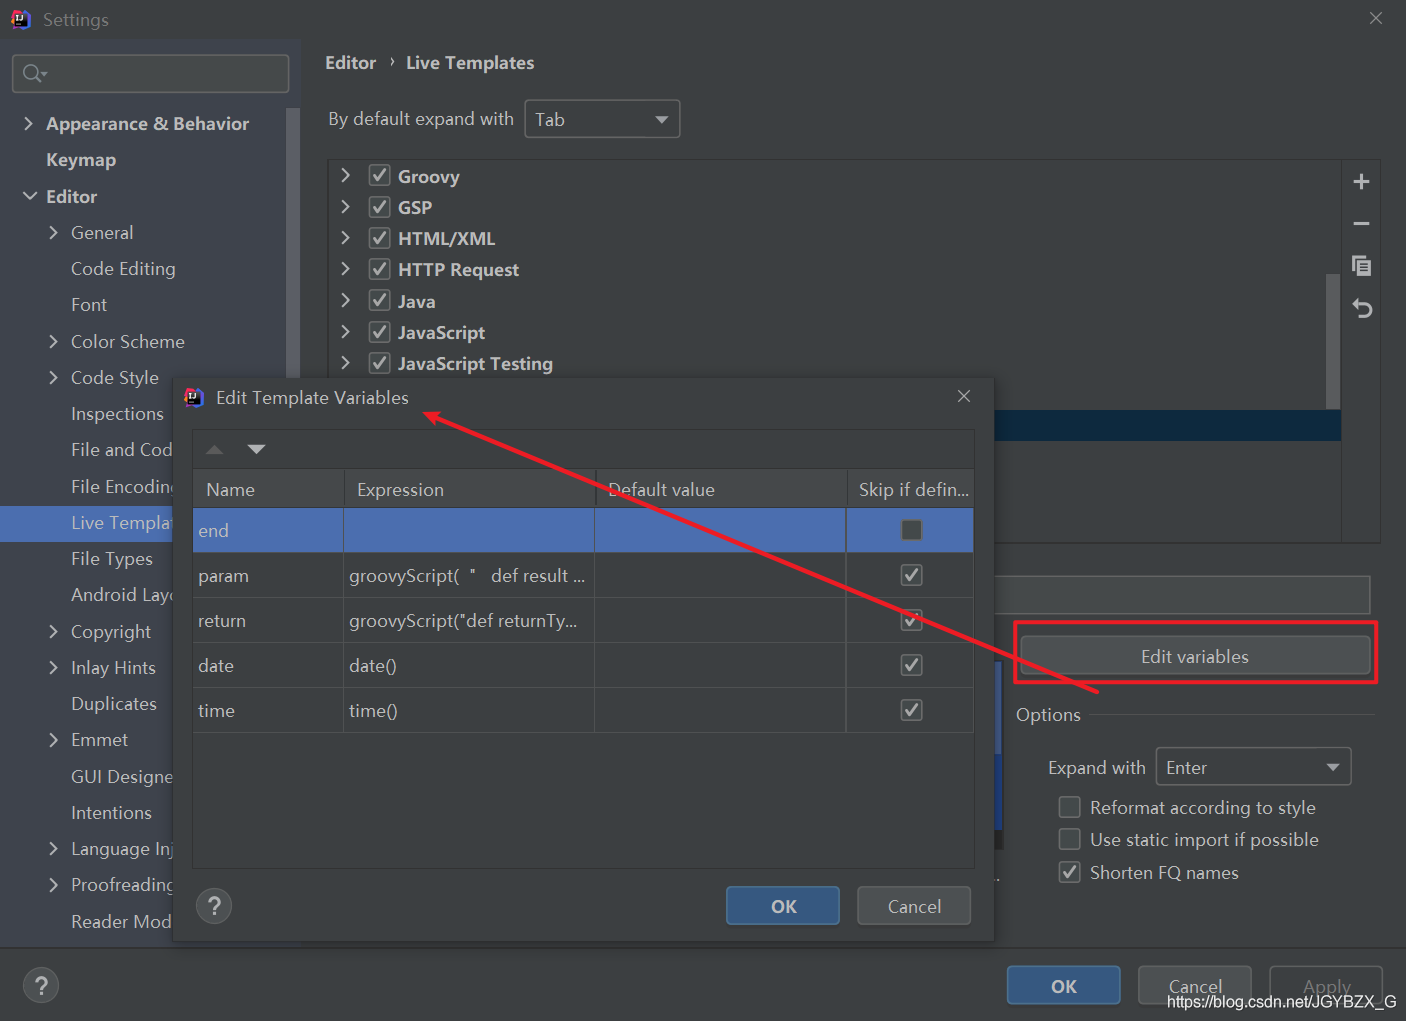Viewport: 1406px width, 1021px height.
Task: Expand the GSP template group
Action: click(345, 206)
